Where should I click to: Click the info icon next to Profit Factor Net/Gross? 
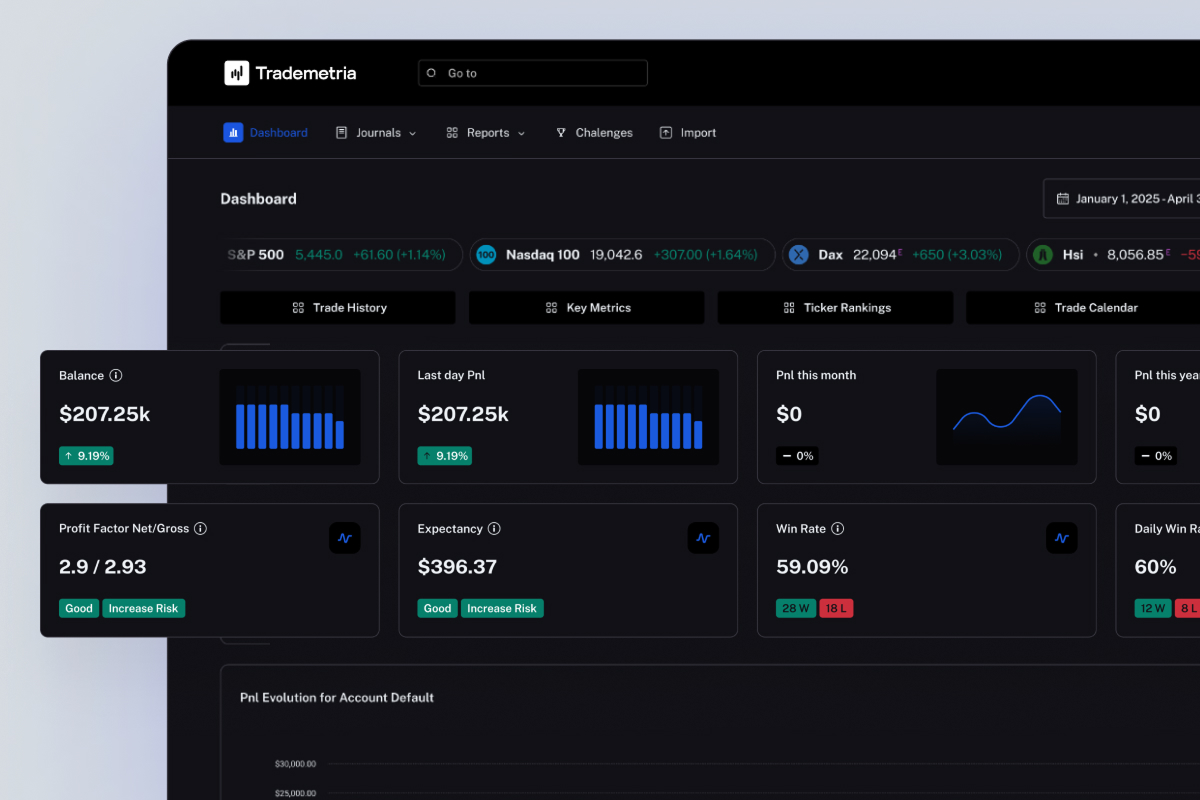coord(200,528)
